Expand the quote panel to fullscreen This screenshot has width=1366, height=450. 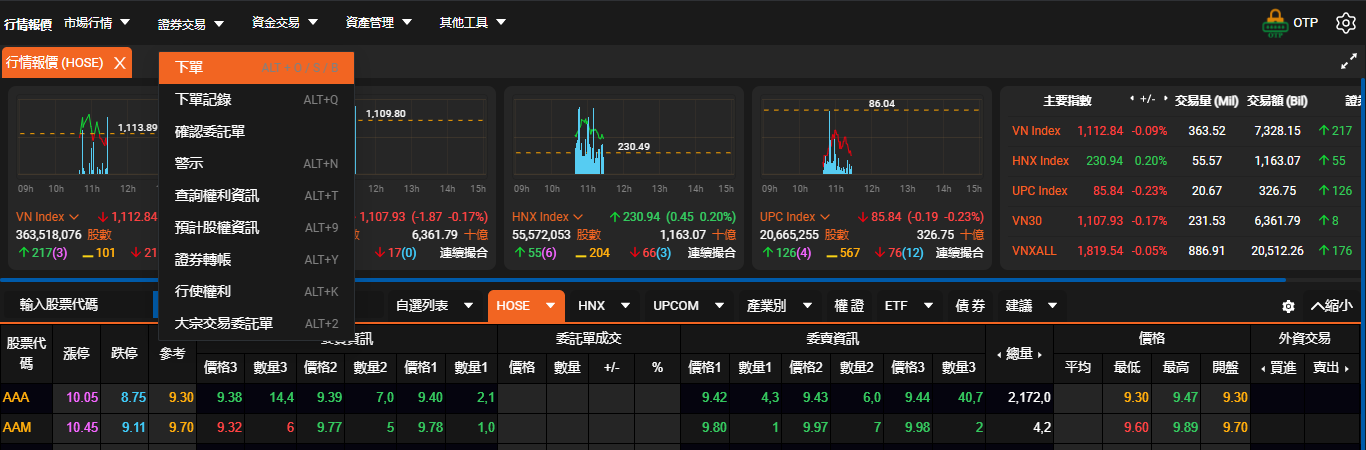[1347, 62]
